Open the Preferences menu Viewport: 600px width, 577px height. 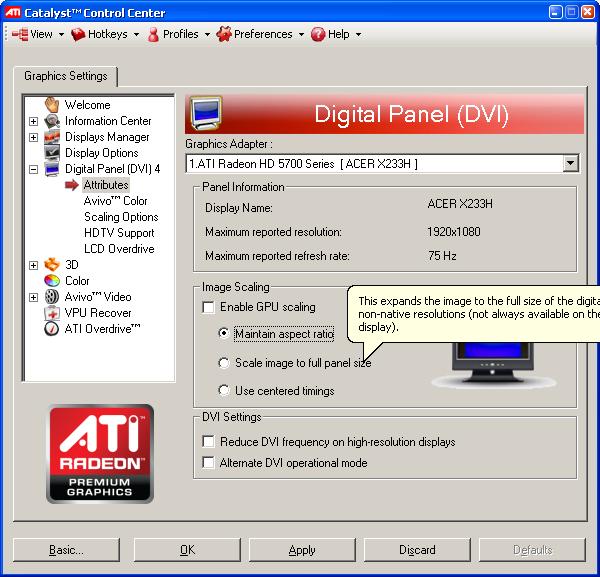pos(261,34)
